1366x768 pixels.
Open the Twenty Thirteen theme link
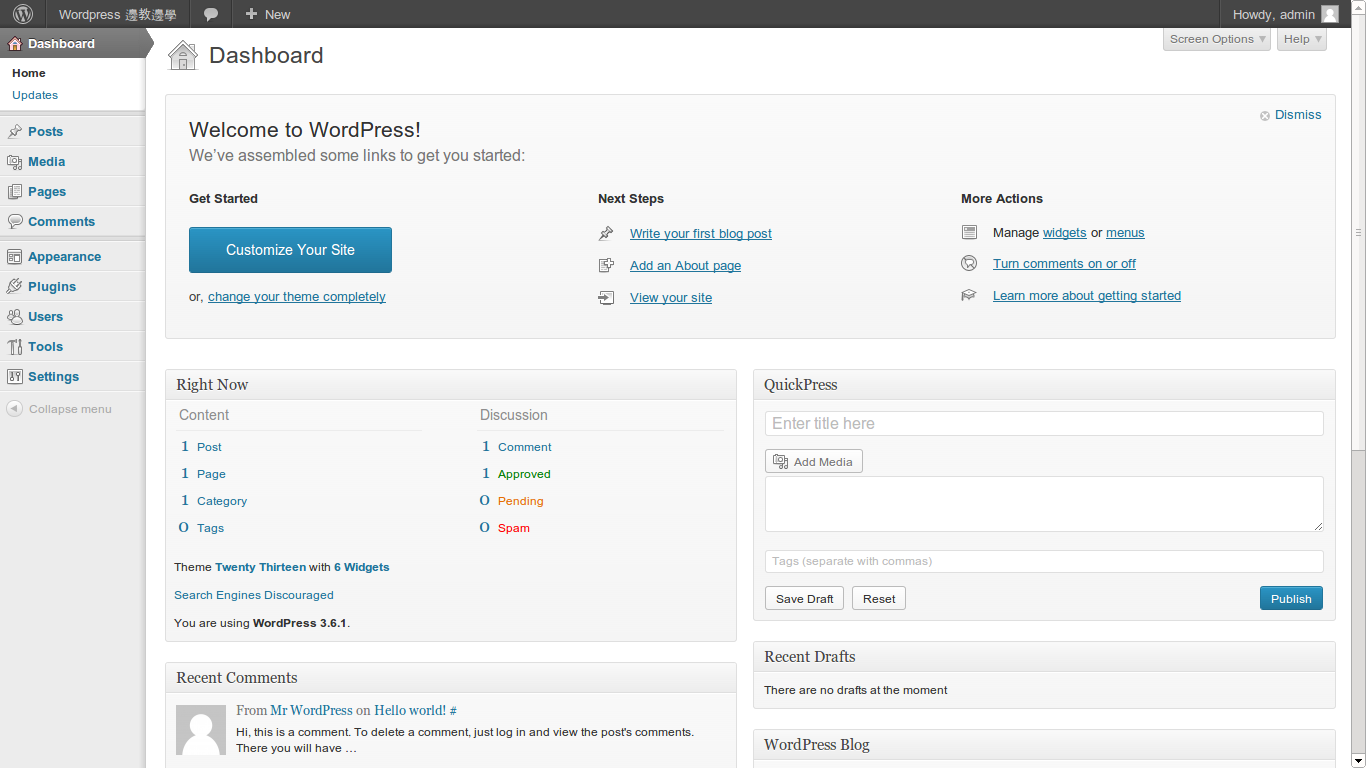(260, 567)
